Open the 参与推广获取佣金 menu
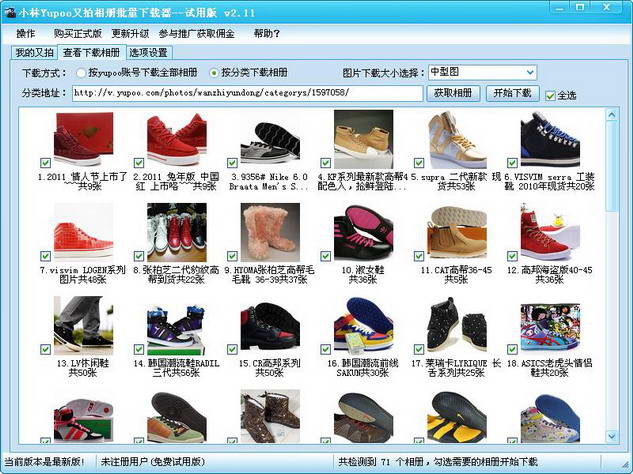 click(196, 34)
